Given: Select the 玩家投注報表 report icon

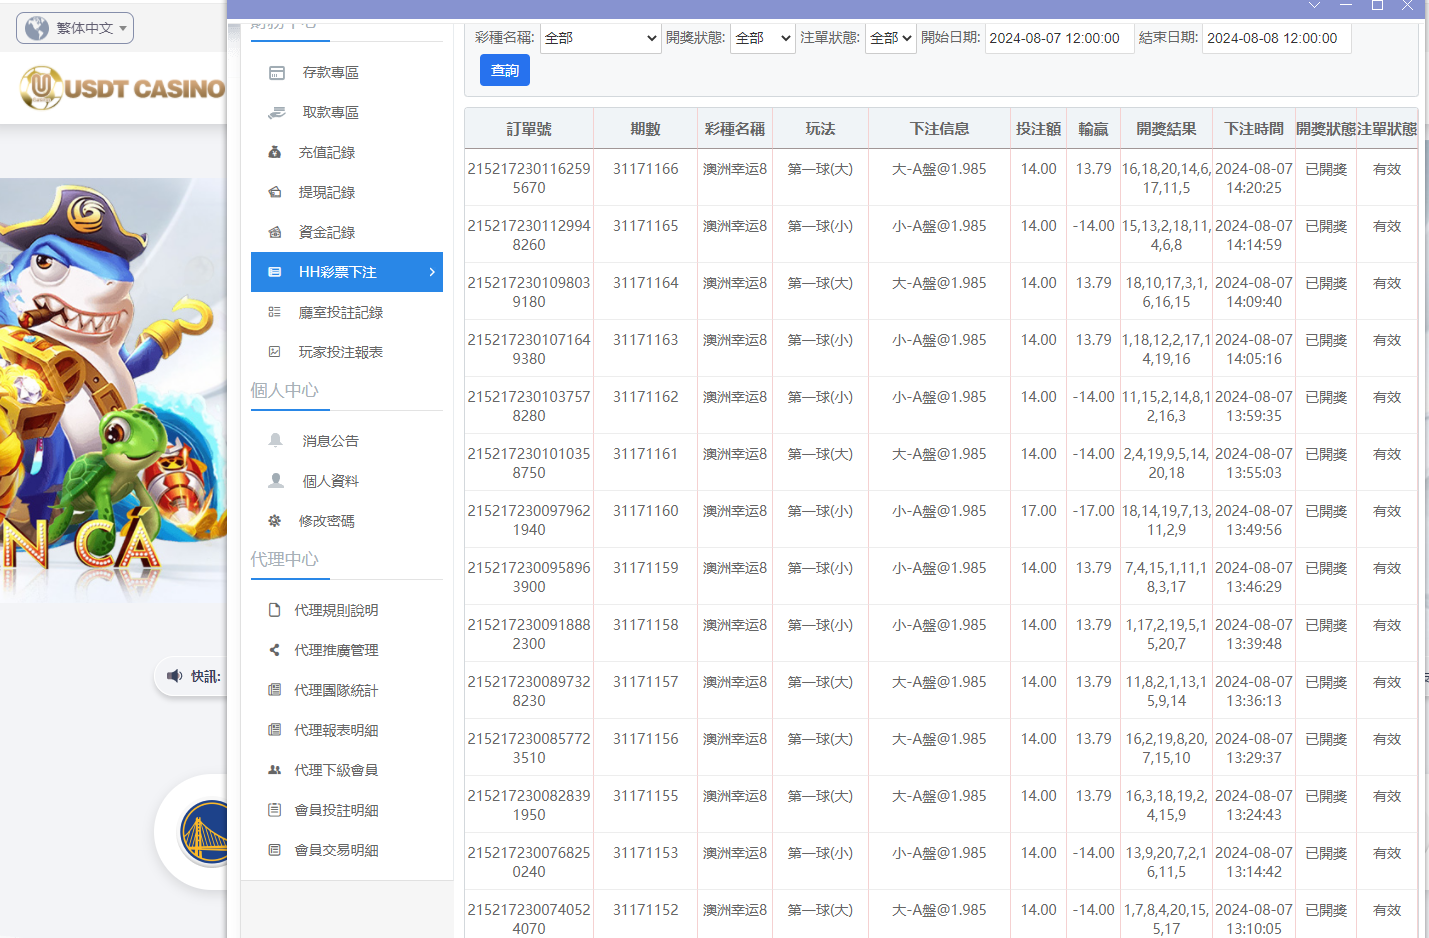Looking at the screenshot, I should (x=277, y=351).
